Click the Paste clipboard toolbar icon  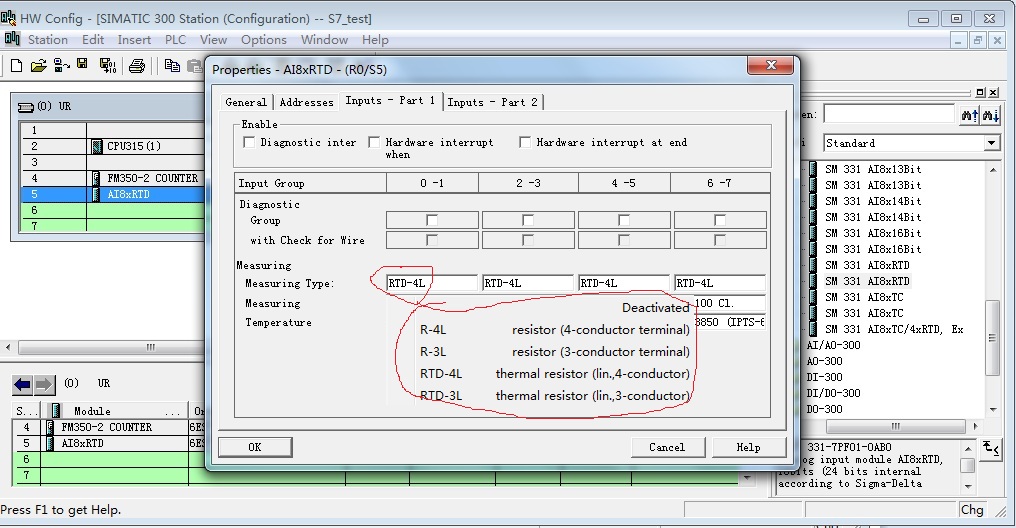click(194, 65)
